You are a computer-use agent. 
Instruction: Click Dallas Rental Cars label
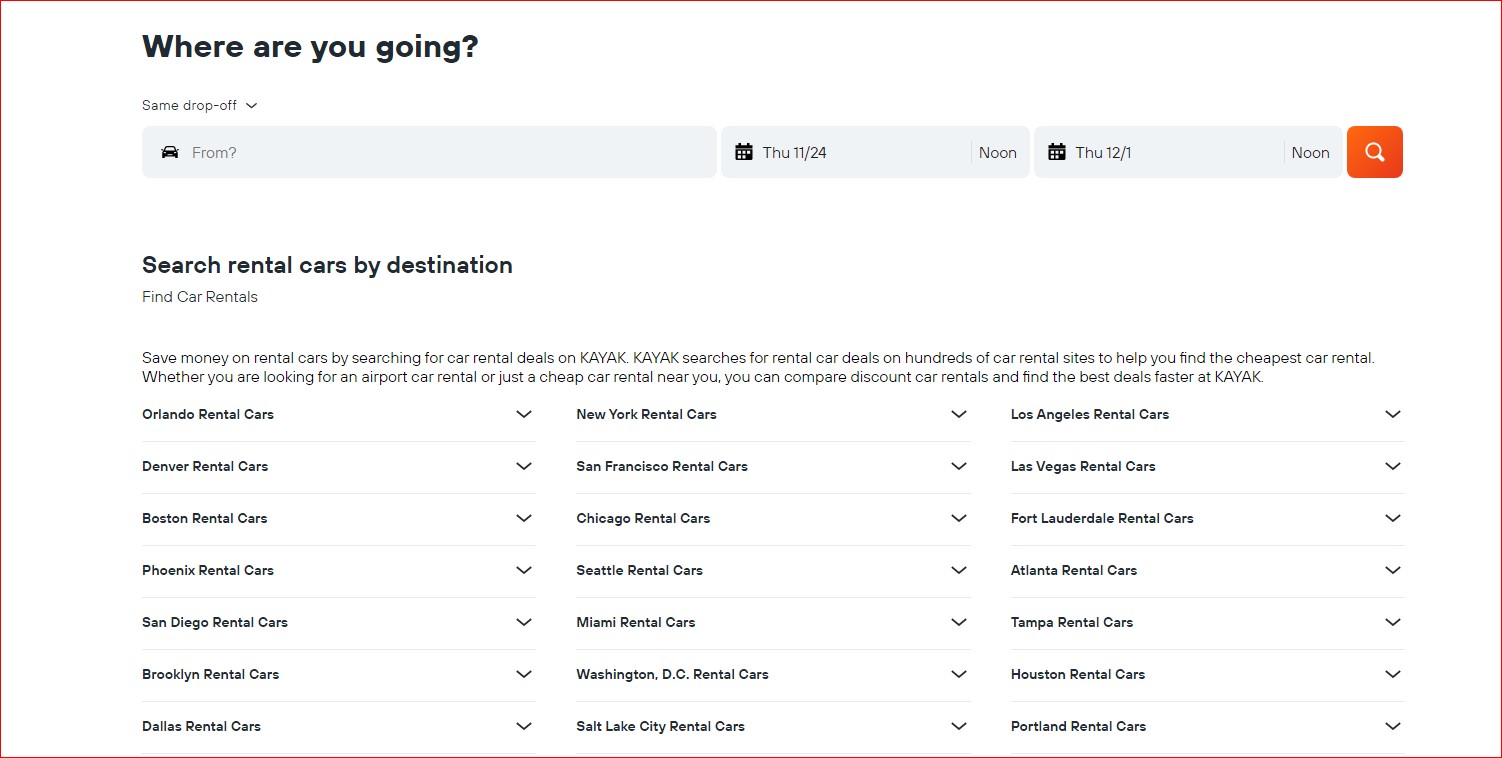coord(201,726)
